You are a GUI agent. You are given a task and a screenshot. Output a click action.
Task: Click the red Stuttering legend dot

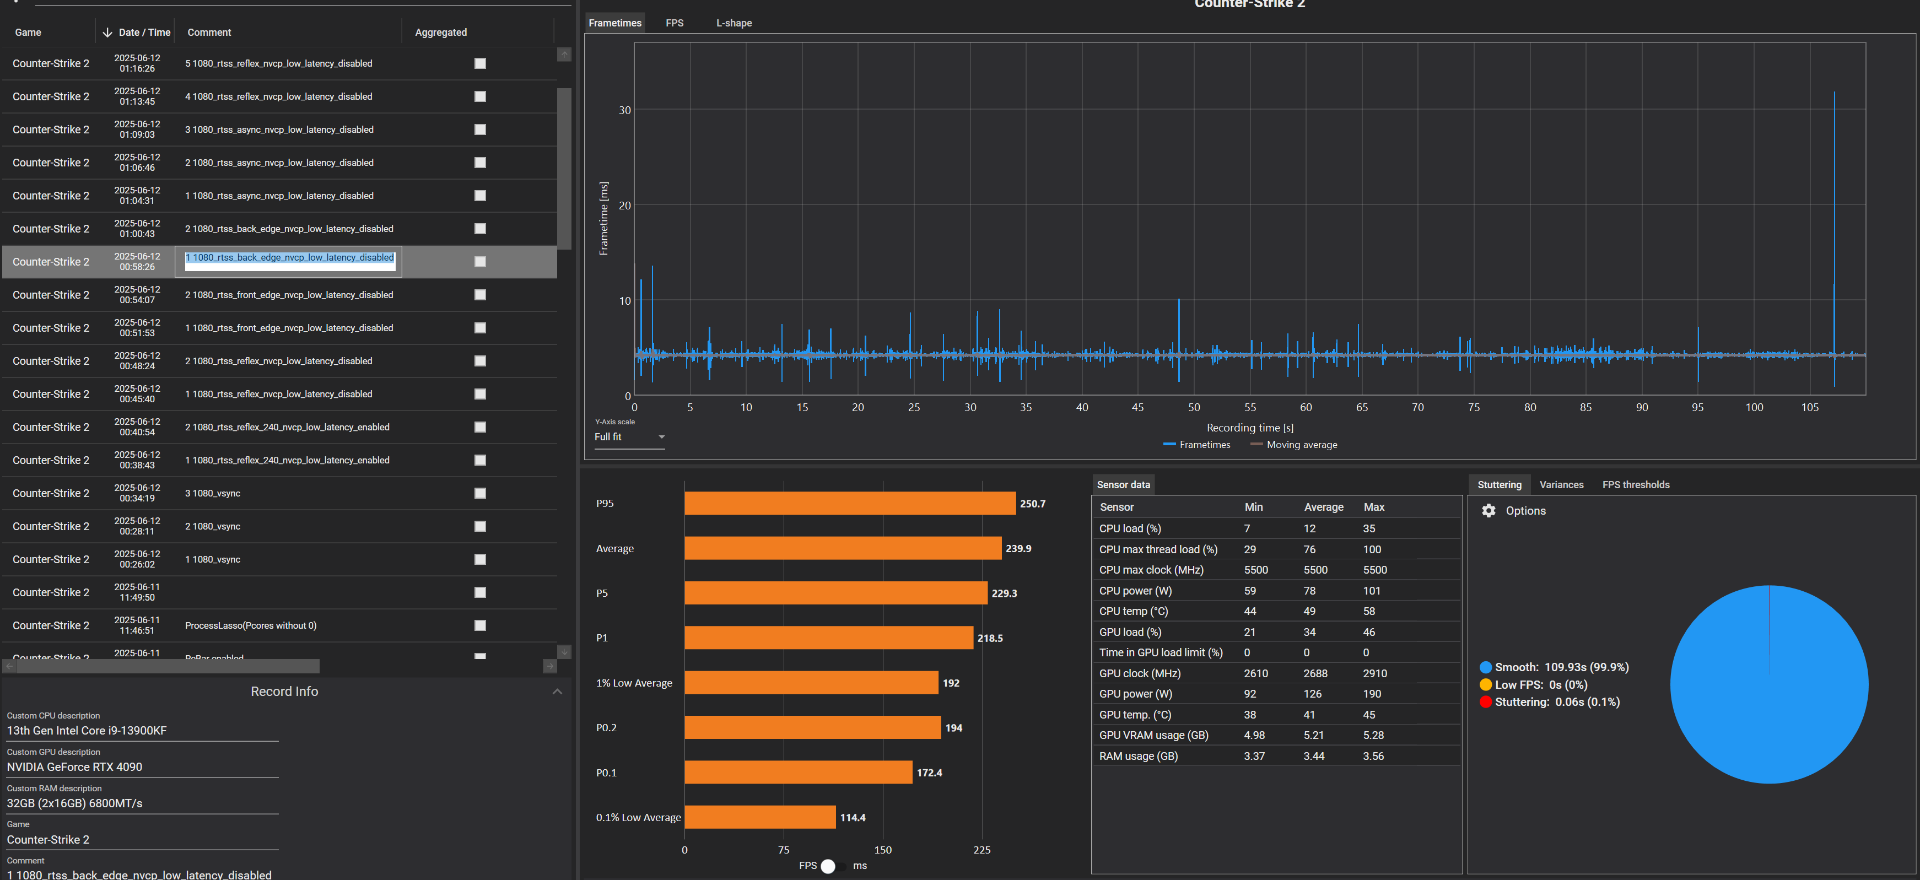click(1485, 702)
